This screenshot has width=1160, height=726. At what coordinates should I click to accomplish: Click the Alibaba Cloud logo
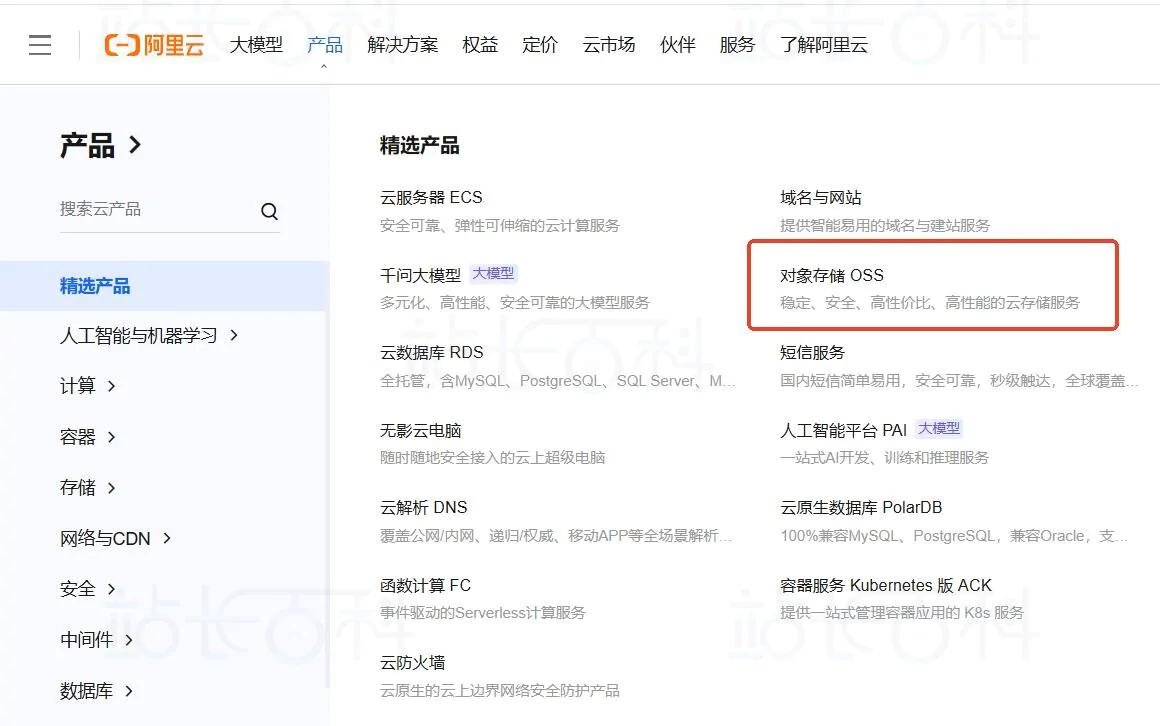(x=154, y=43)
